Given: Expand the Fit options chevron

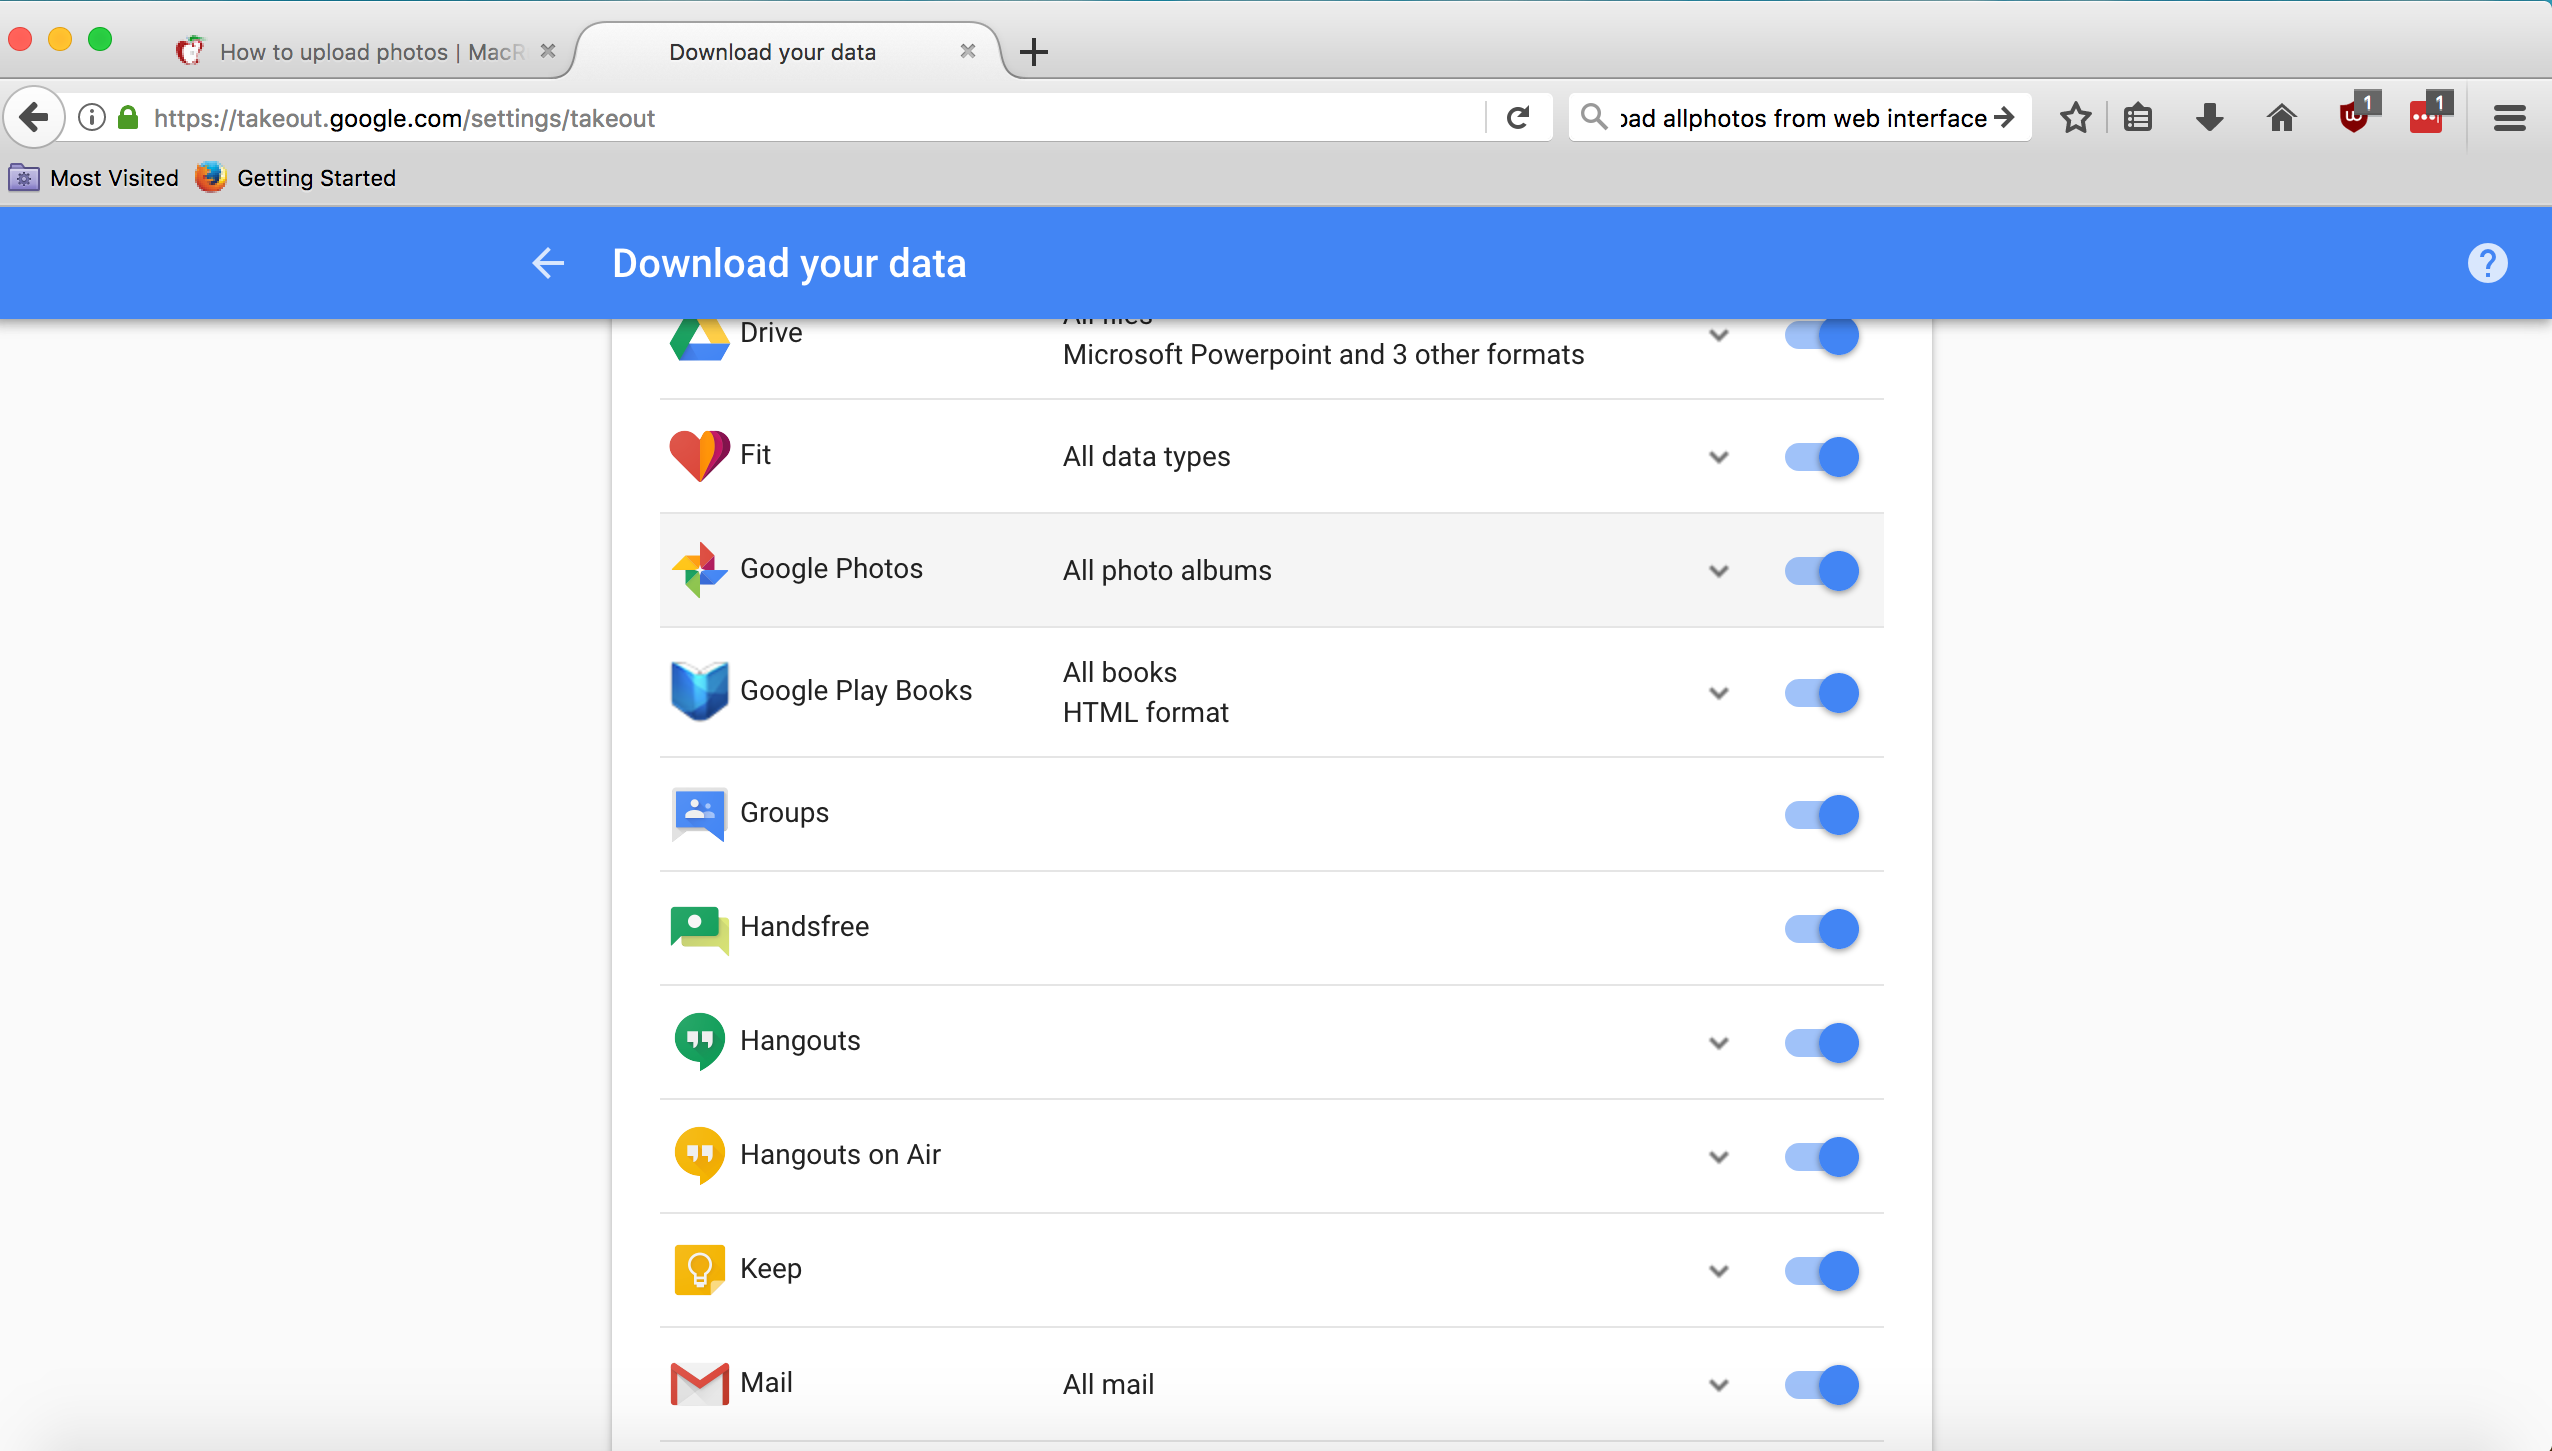Looking at the screenshot, I should point(1719,458).
